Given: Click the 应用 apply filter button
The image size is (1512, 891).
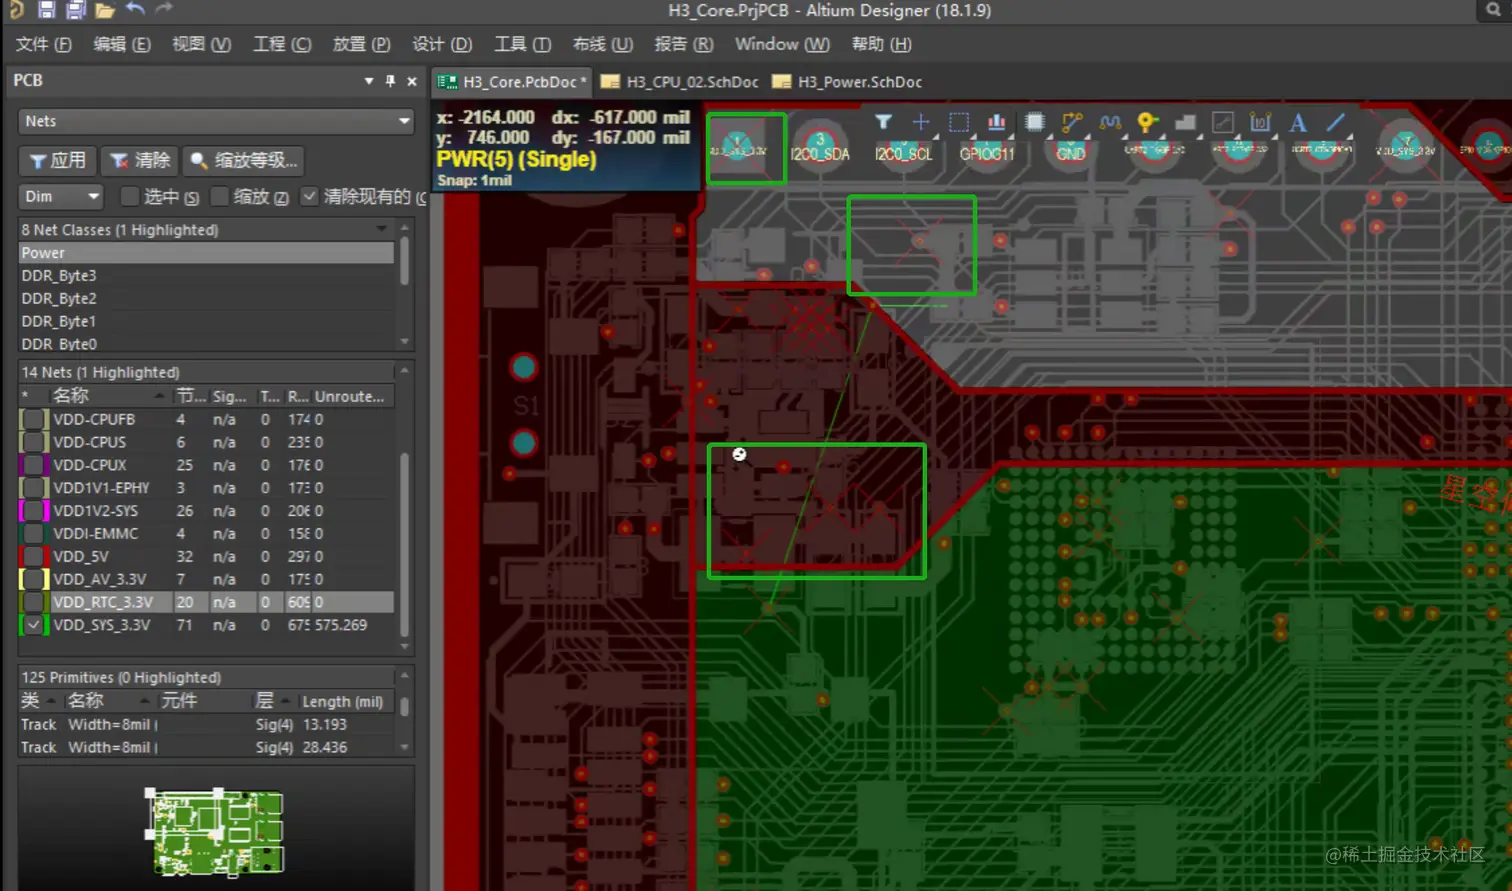Looking at the screenshot, I should [x=57, y=160].
